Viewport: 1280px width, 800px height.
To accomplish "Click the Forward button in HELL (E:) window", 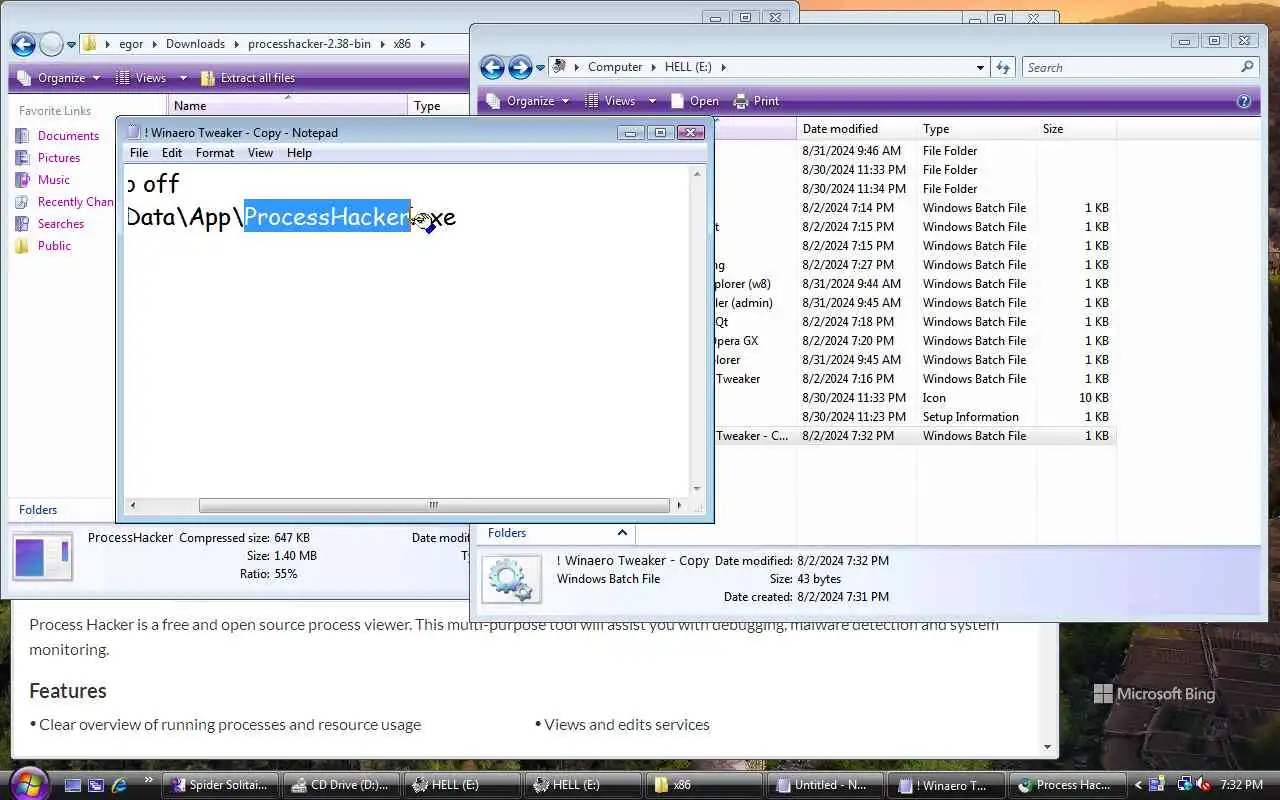I will click(x=520, y=67).
